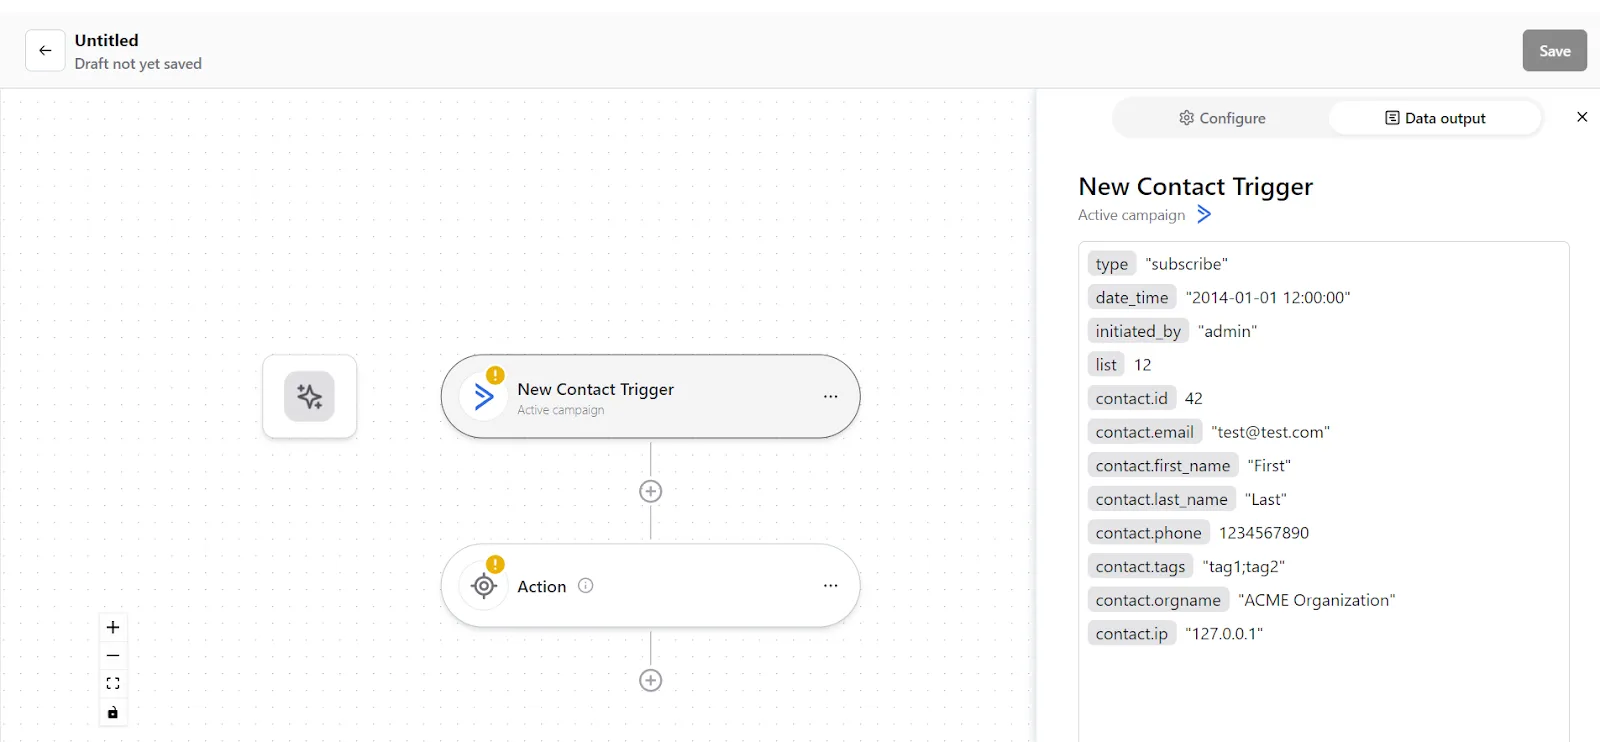This screenshot has height=742, width=1600.
Task: Select the contact.id field tag
Action: click(x=1132, y=399)
